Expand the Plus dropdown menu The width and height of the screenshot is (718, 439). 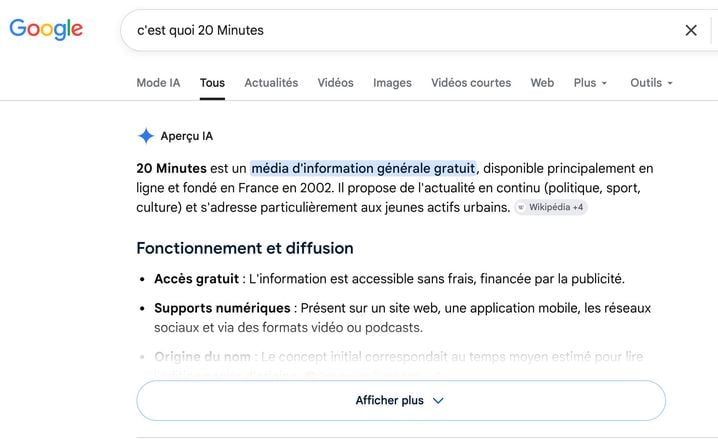pyautogui.click(x=590, y=83)
